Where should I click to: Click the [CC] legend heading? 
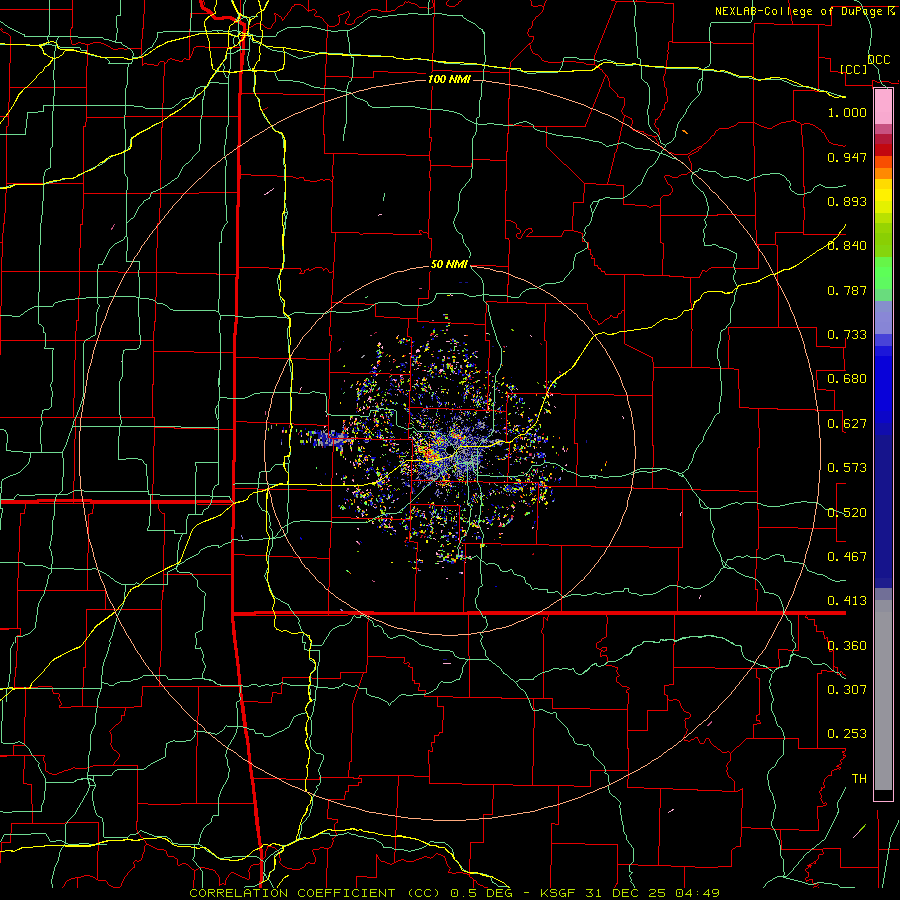pos(854,69)
